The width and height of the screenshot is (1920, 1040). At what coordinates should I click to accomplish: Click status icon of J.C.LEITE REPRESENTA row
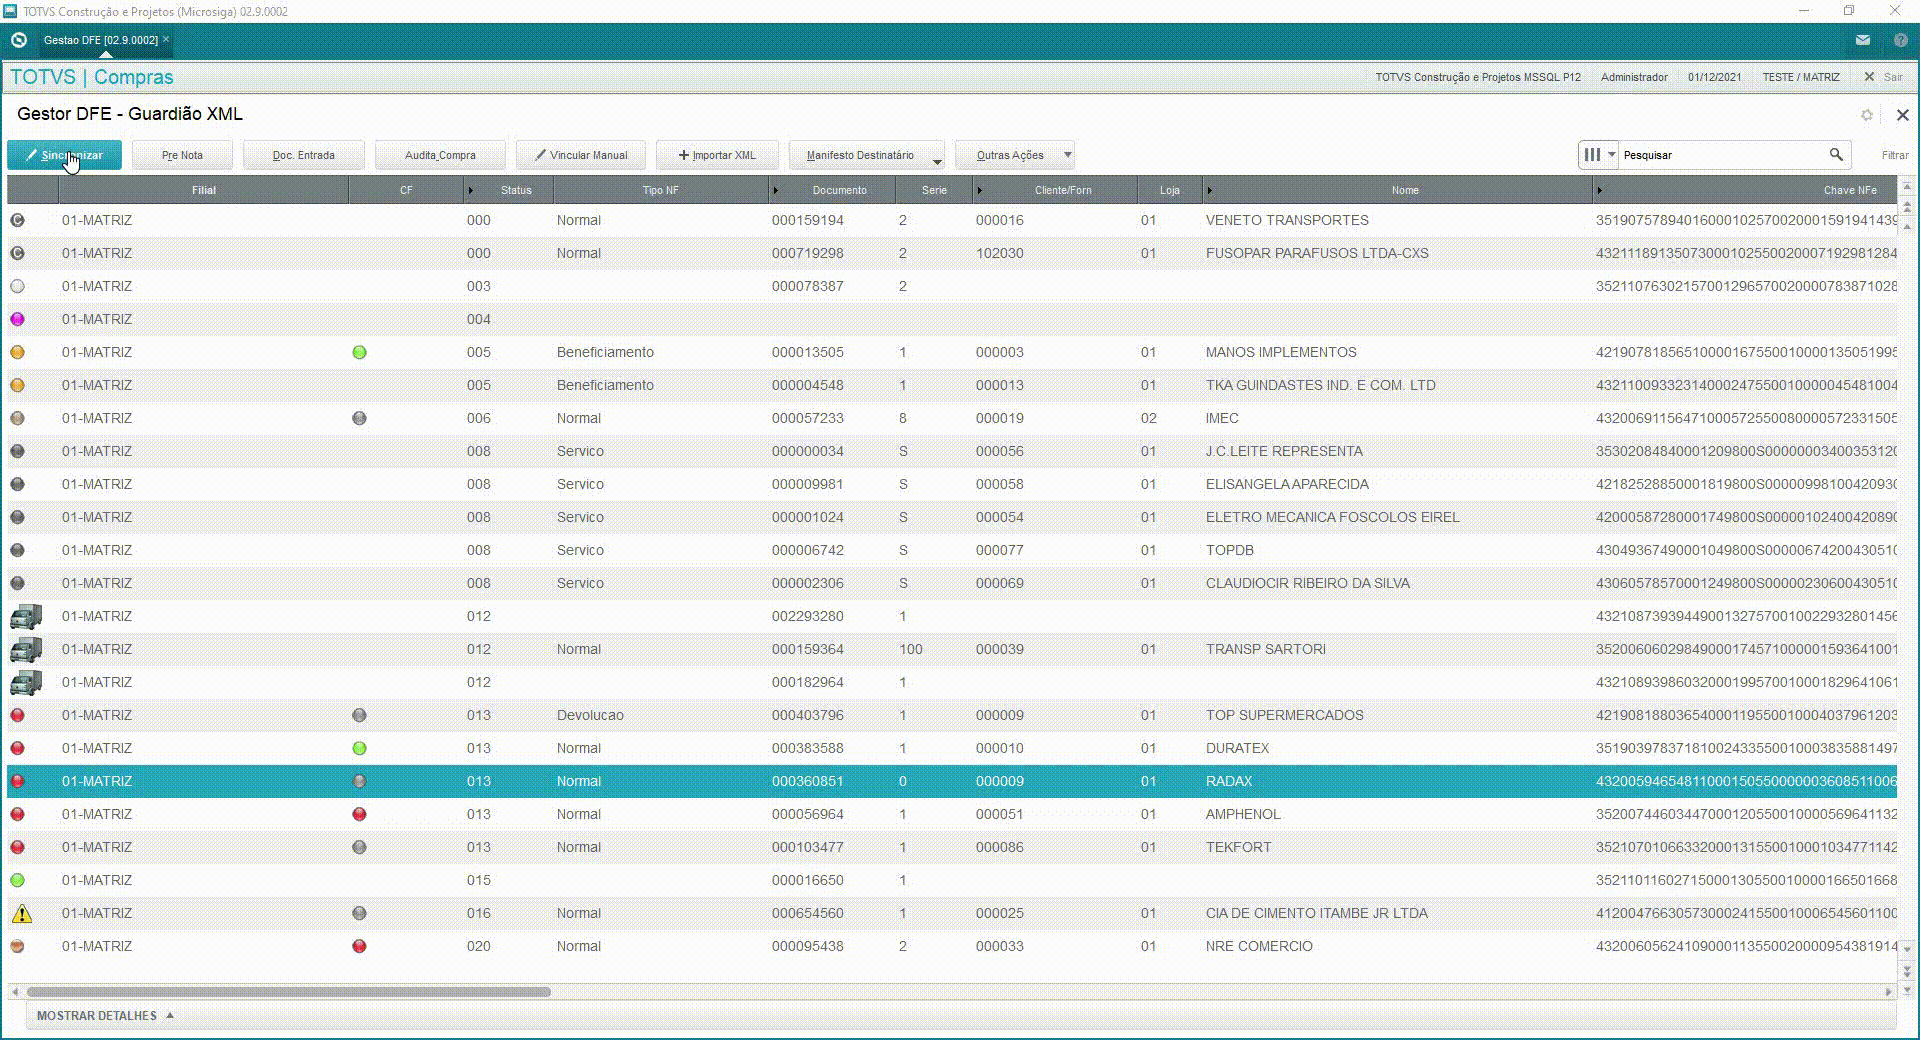click(17, 451)
